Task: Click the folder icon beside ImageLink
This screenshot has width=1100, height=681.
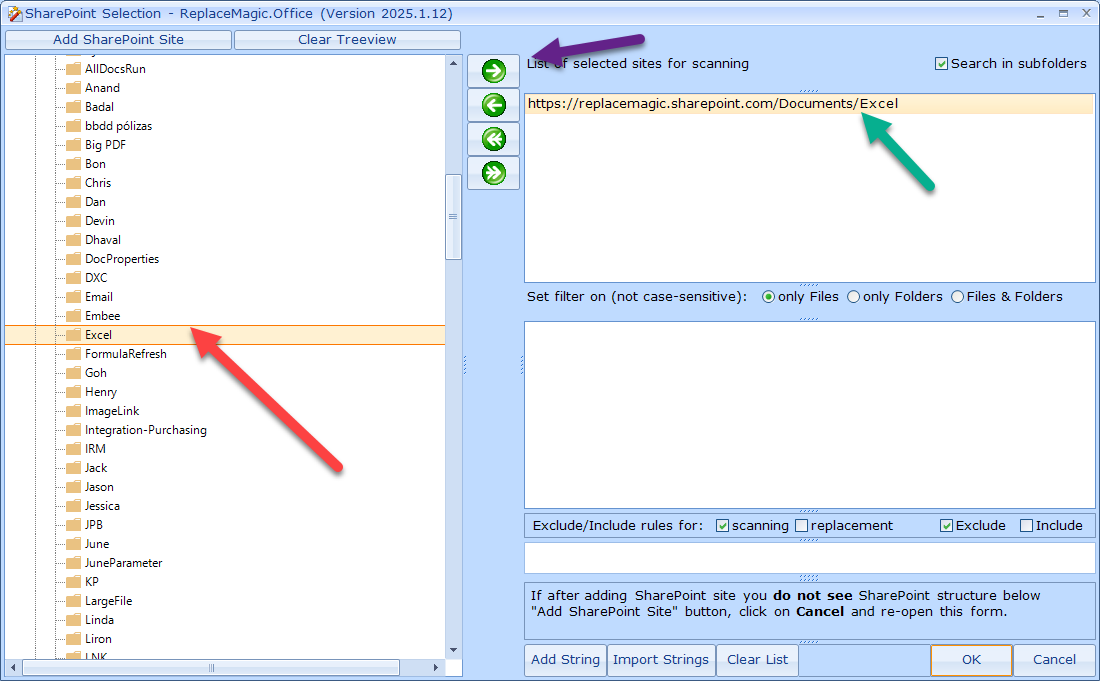Action: pos(73,411)
